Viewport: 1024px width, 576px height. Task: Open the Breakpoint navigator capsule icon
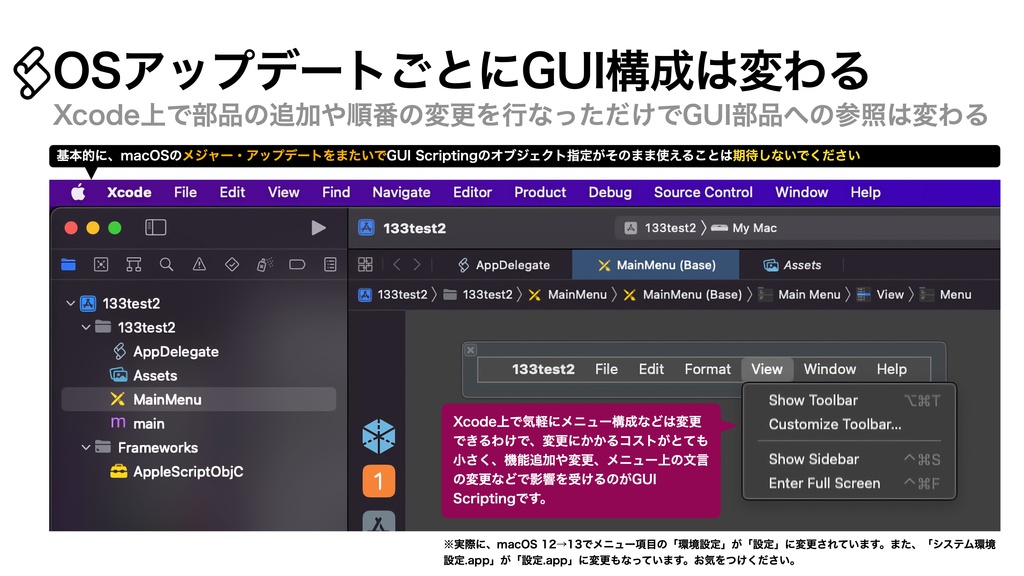click(x=297, y=263)
